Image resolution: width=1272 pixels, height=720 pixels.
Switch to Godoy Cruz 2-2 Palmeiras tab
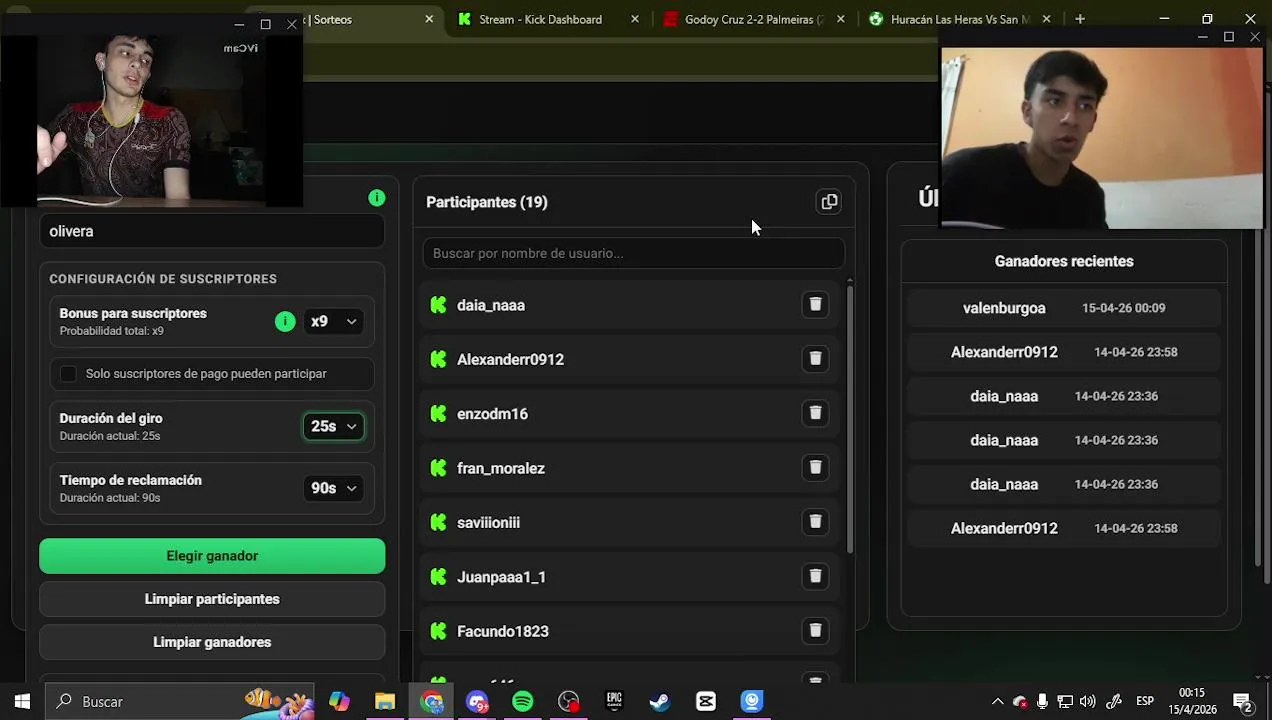(754, 19)
